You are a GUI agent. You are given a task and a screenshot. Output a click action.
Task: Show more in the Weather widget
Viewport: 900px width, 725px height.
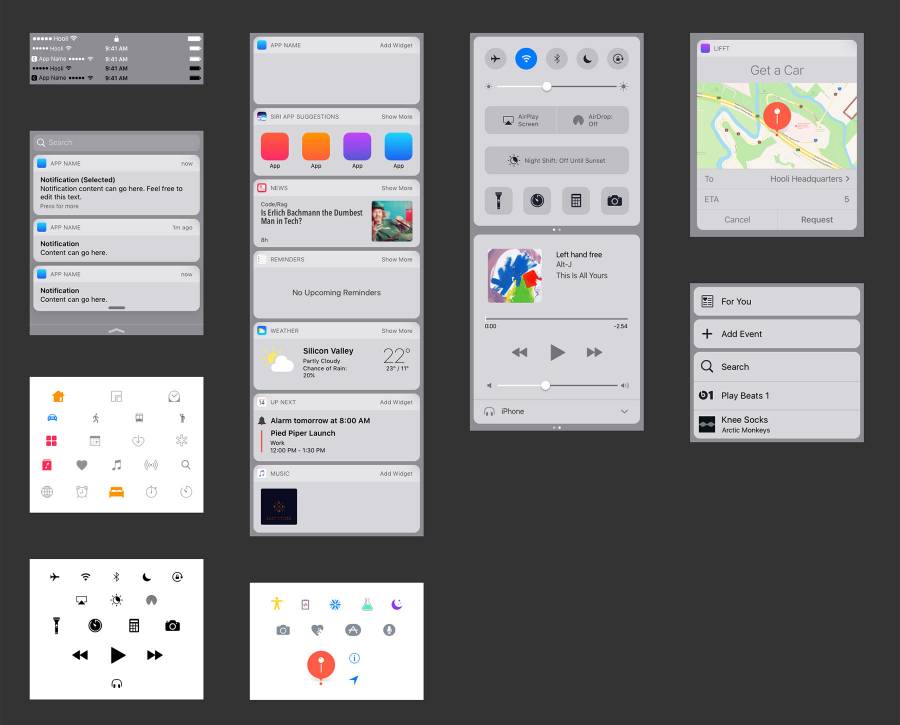point(396,330)
